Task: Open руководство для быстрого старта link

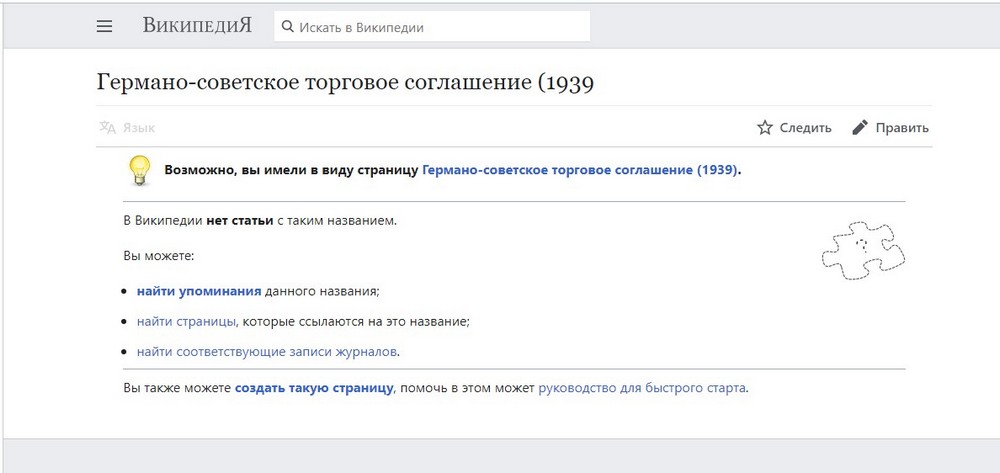Action: [x=642, y=388]
